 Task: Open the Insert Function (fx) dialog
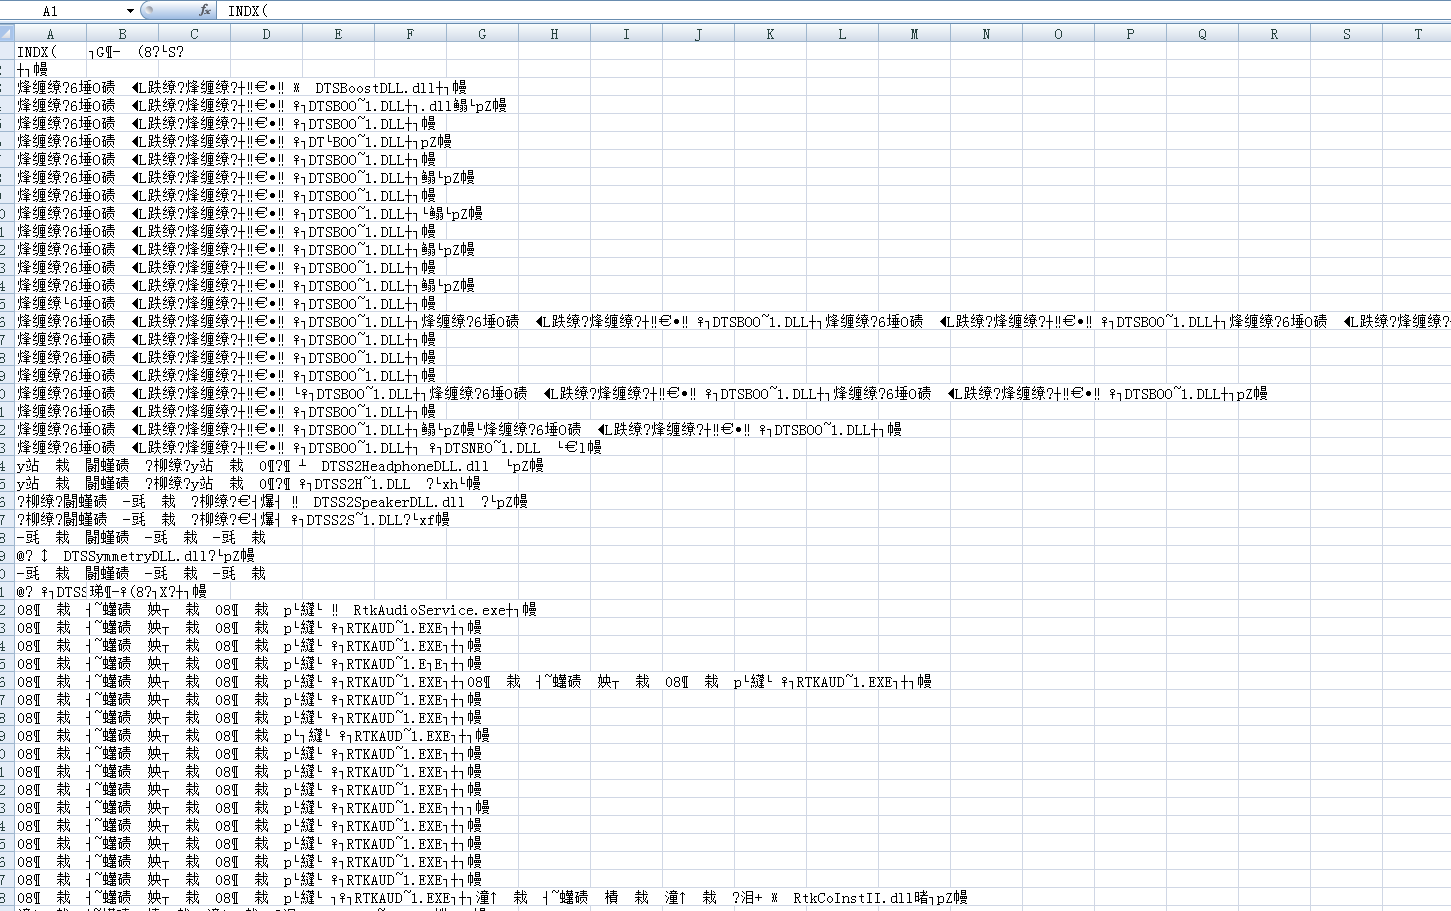point(205,11)
